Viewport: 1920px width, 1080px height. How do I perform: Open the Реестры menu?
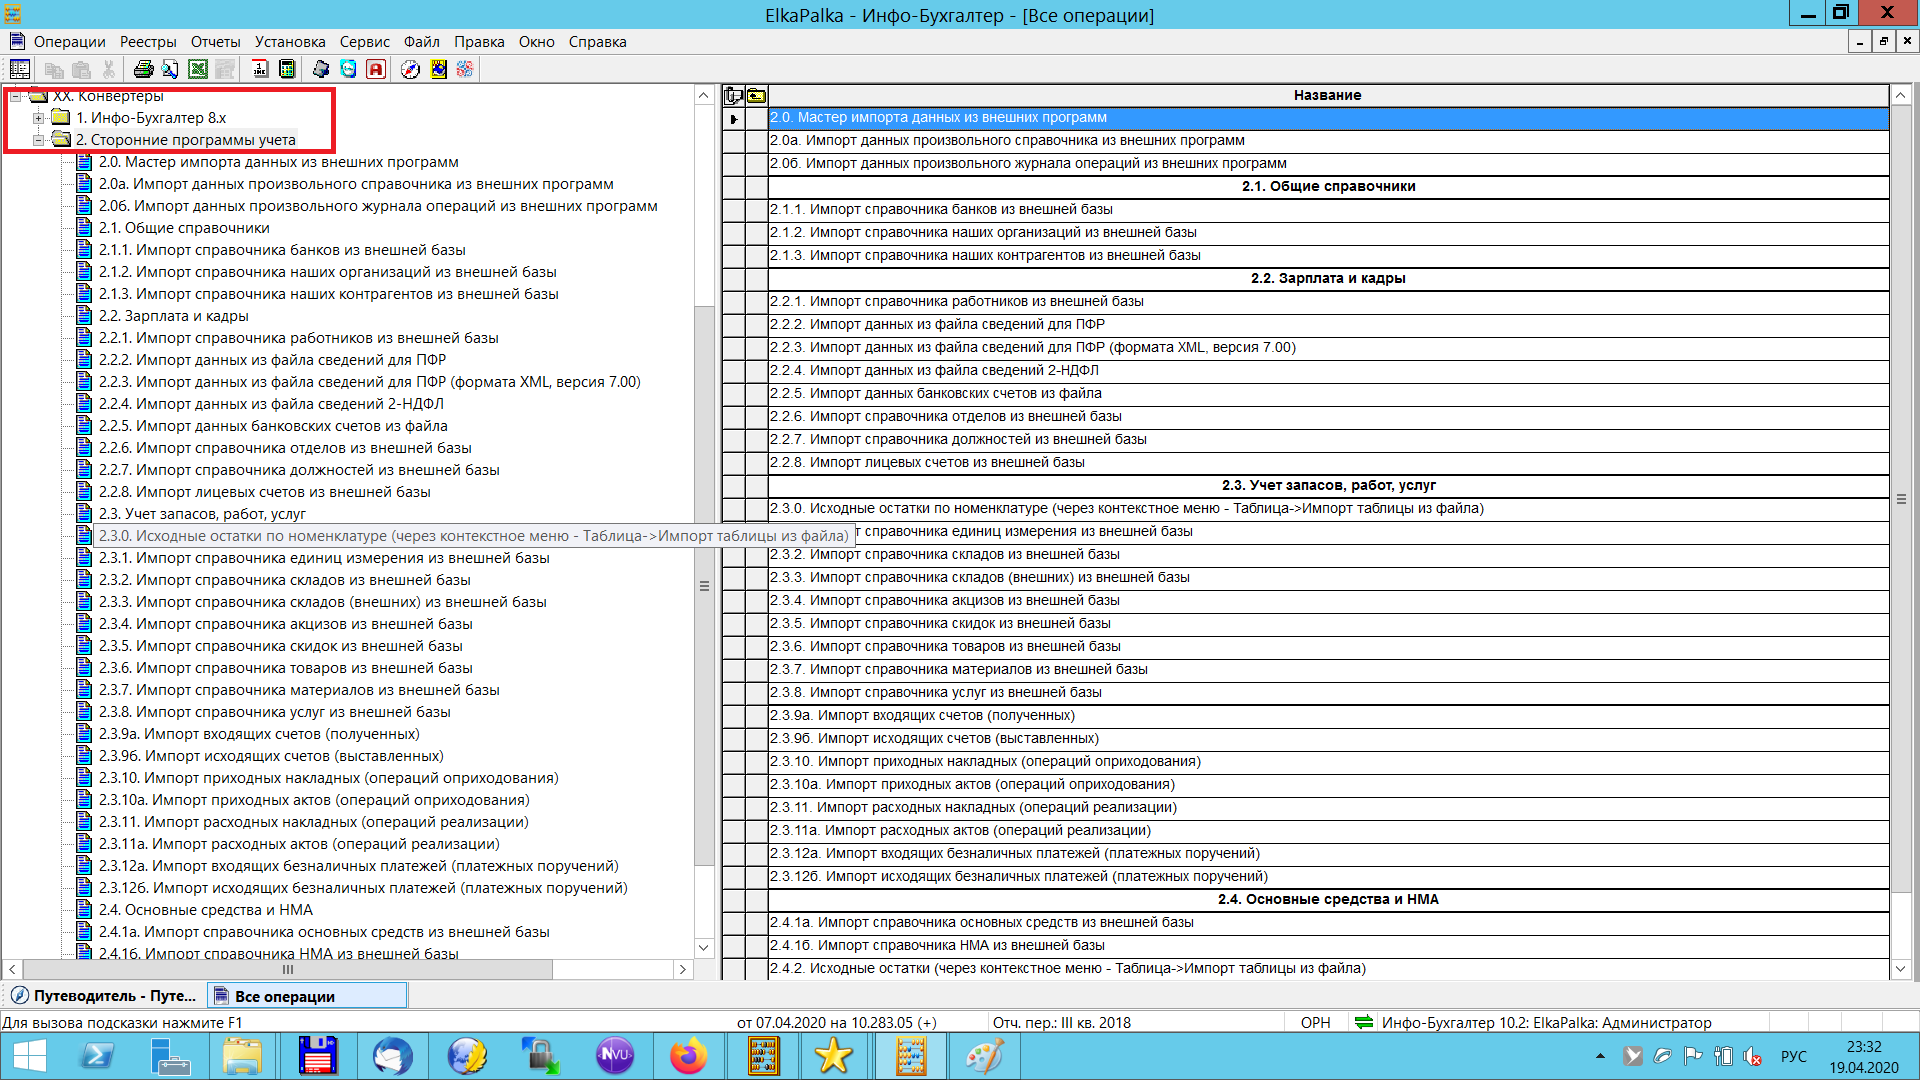tap(148, 42)
